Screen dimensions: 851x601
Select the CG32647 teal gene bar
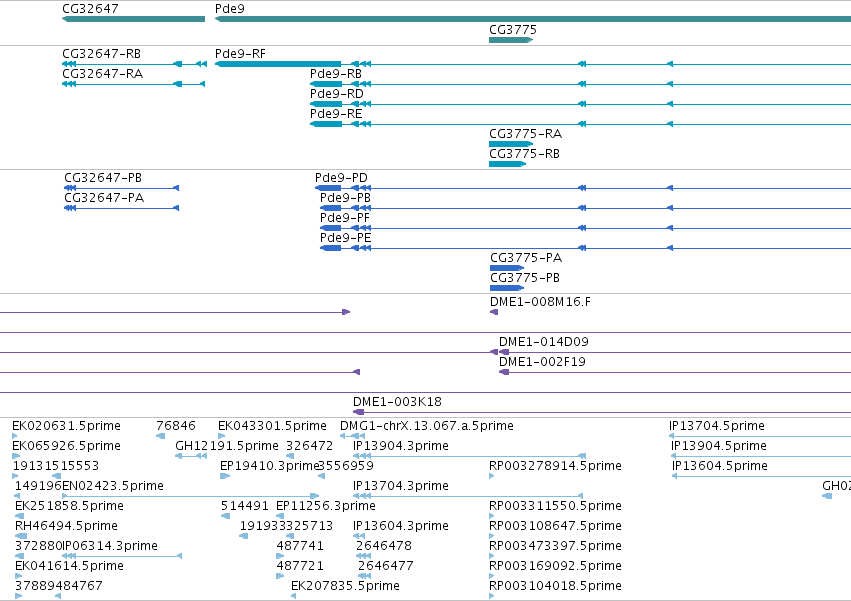(134, 19)
